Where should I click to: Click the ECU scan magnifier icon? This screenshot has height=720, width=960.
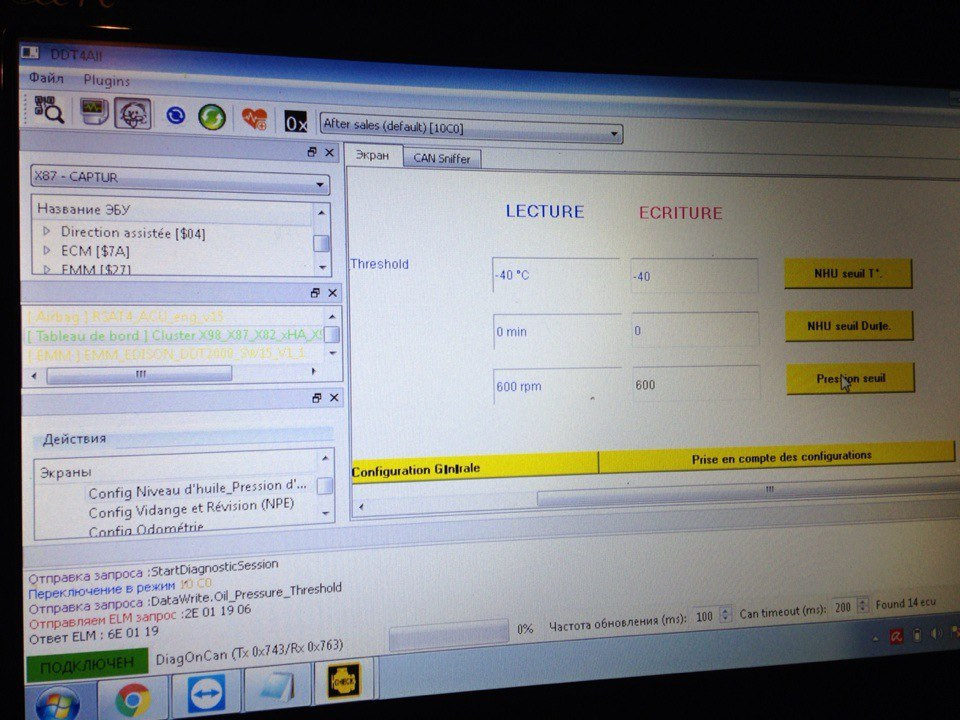[x=49, y=110]
